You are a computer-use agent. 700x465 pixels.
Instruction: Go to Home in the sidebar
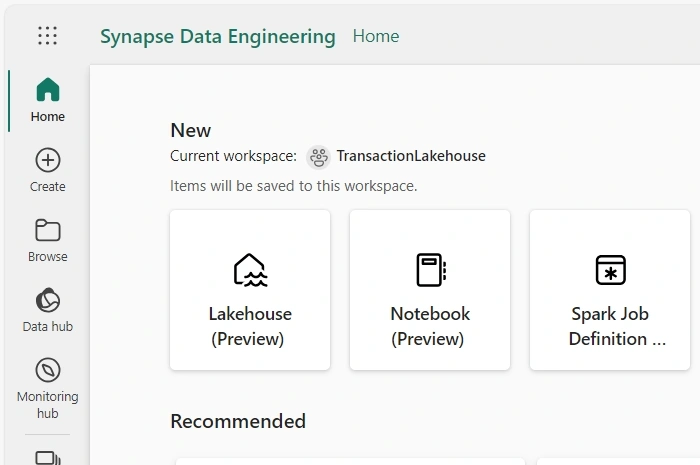[48, 100]
